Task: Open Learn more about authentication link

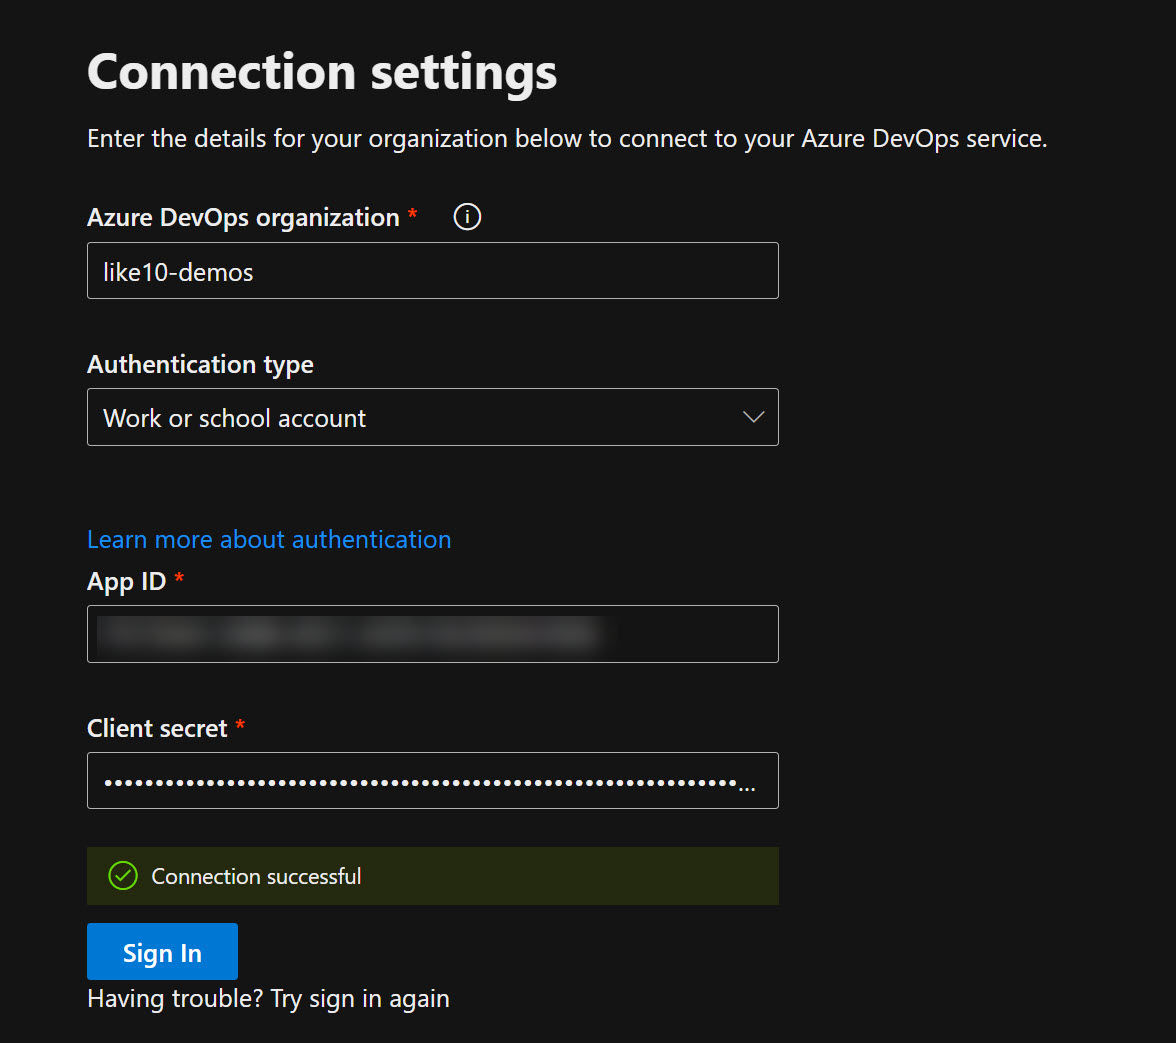Action: 269,540
